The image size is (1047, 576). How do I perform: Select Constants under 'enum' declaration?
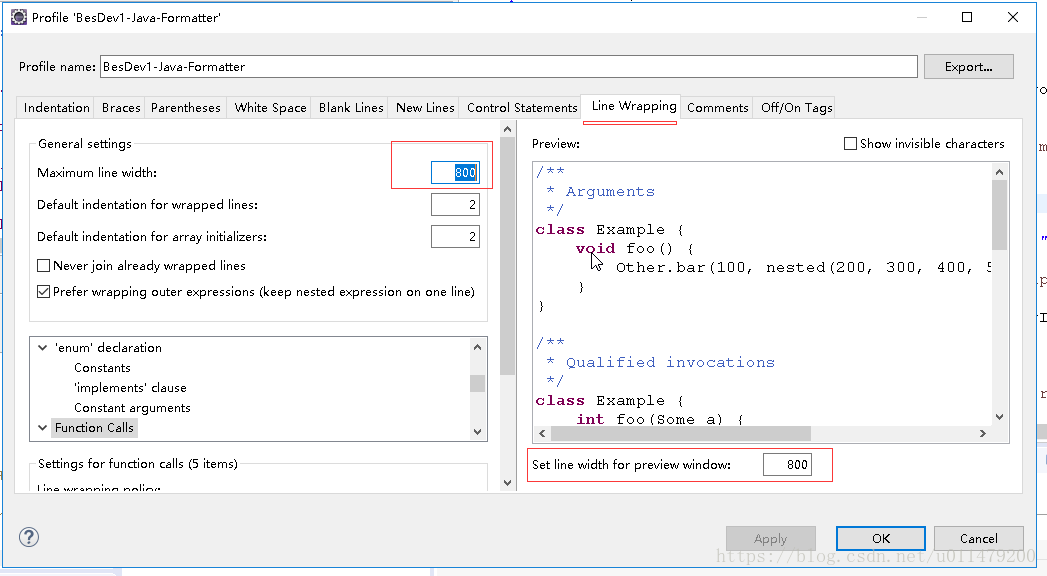pyautogui.click(x=102, y=368)
